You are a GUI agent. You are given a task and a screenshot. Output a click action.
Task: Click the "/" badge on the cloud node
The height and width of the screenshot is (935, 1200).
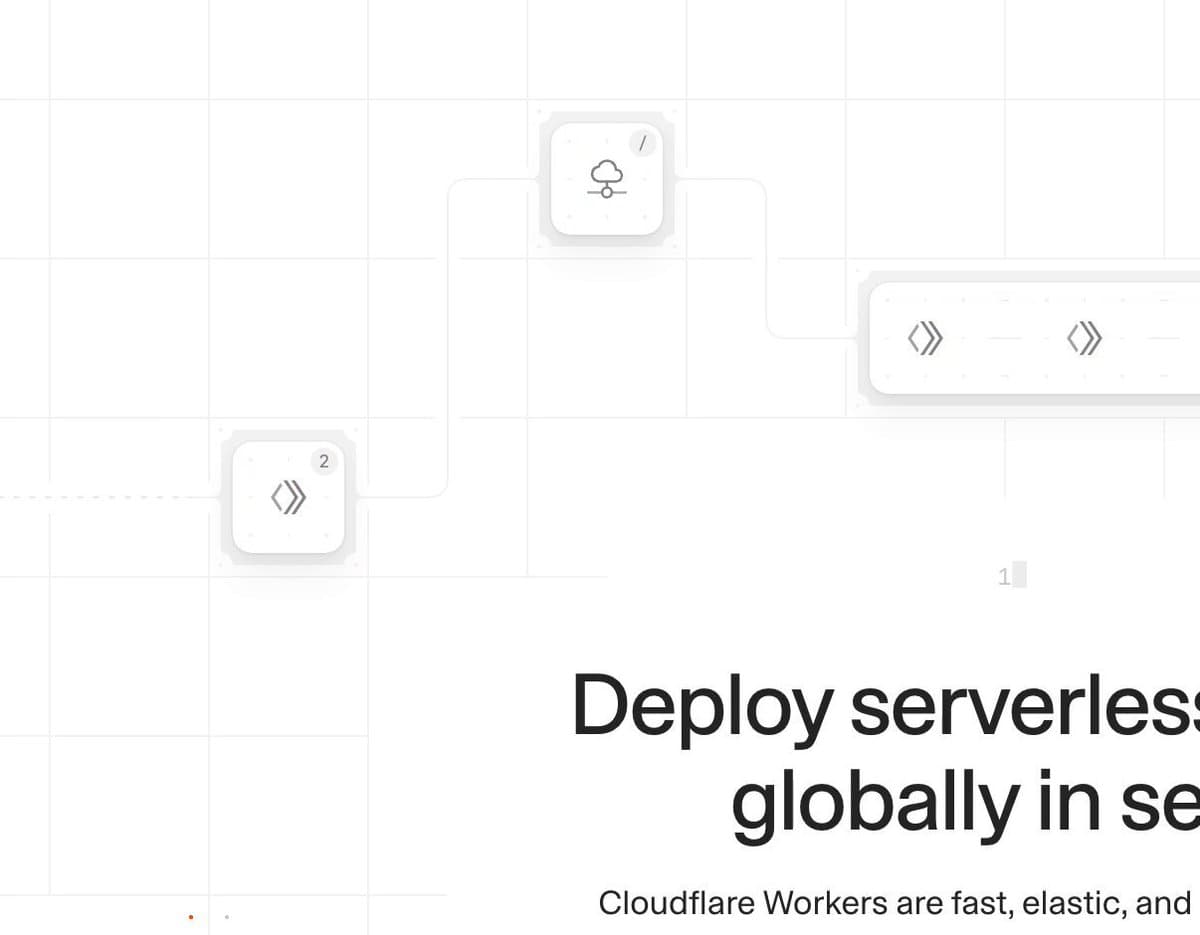pos(643,143)
